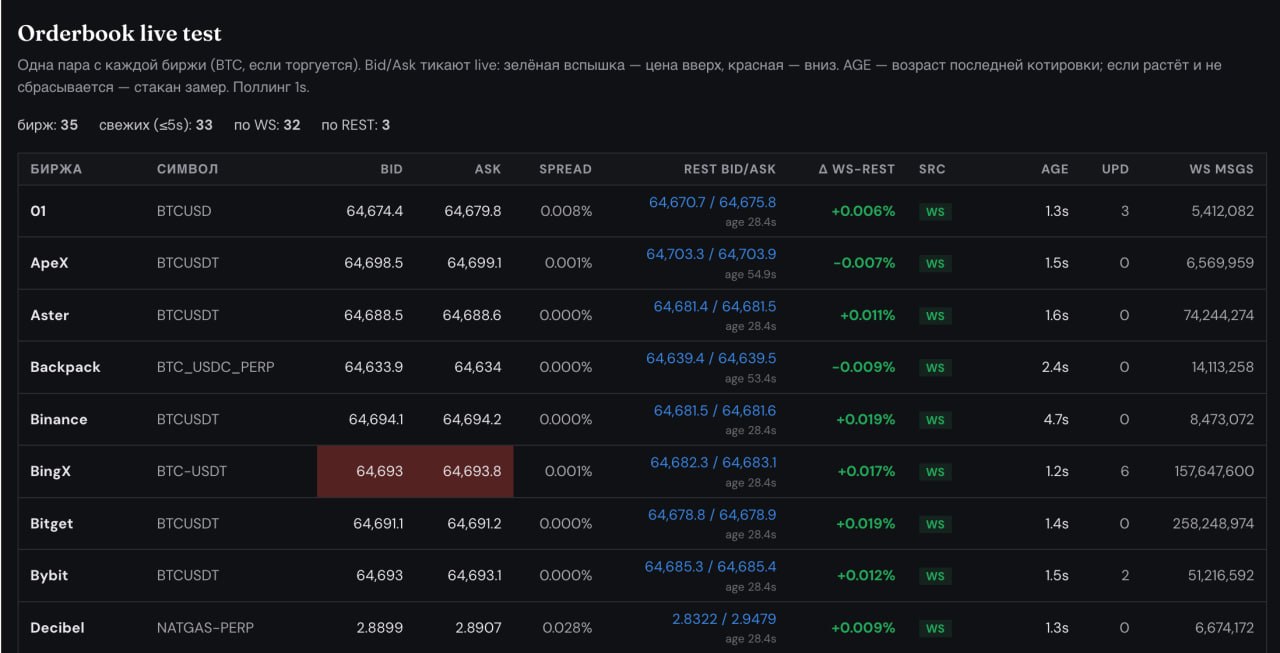Click Bitget REST quote 64,678.8 / 64,678.9
1280x653 pixels.
tap(712, 514)
